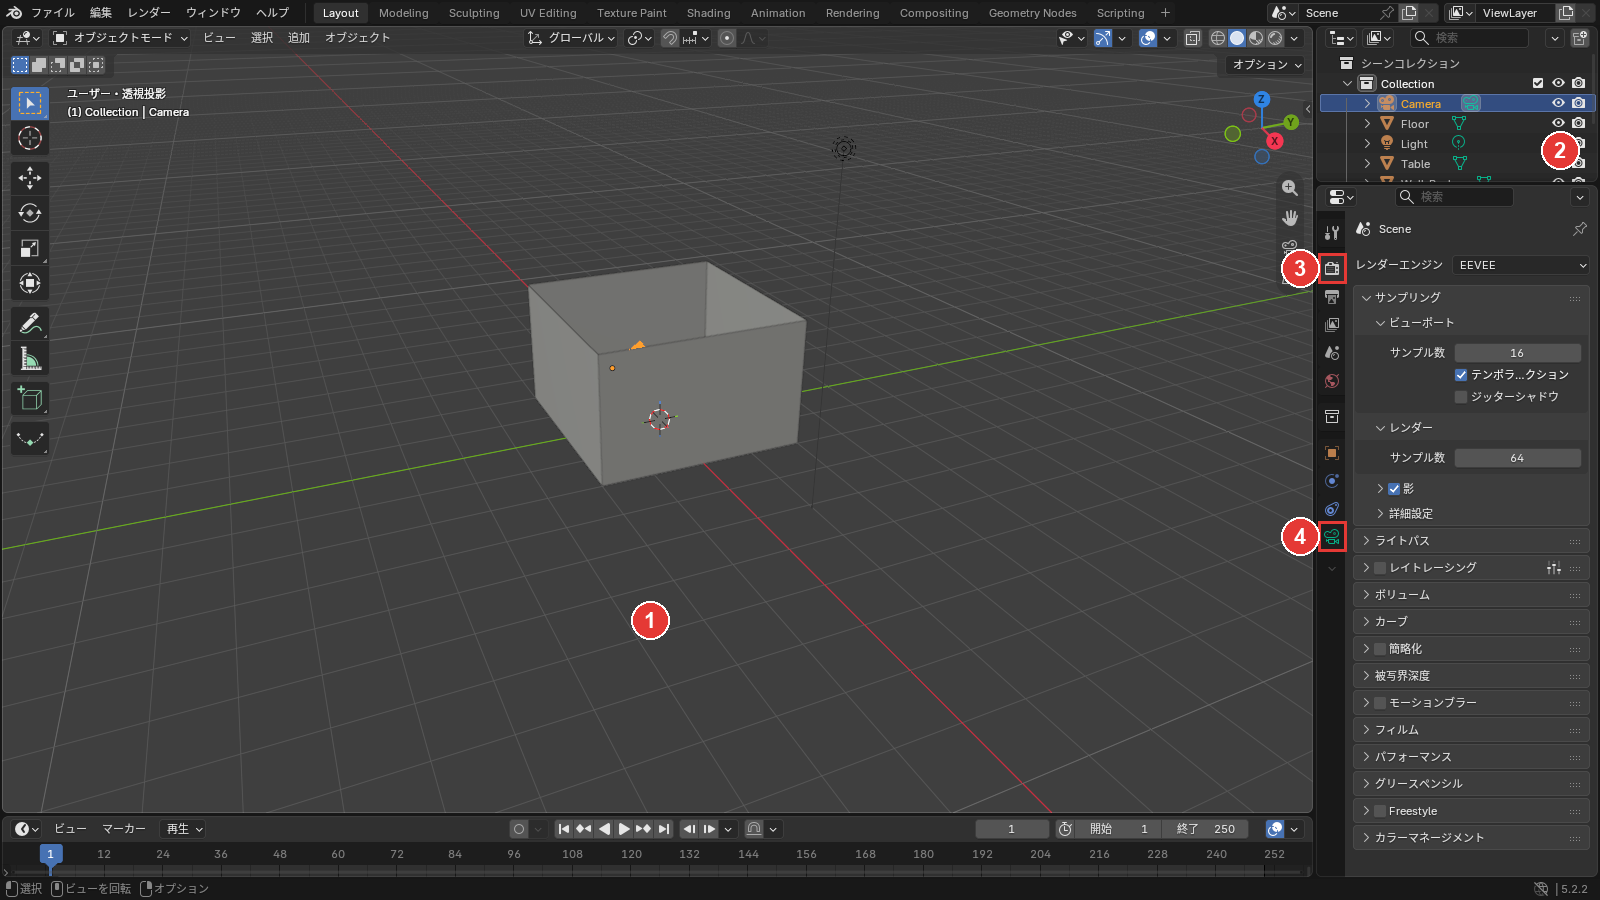The width and height of the screenshot is (1600, 900).
Task: Open the ファイル menu
Action: point(52,13)
